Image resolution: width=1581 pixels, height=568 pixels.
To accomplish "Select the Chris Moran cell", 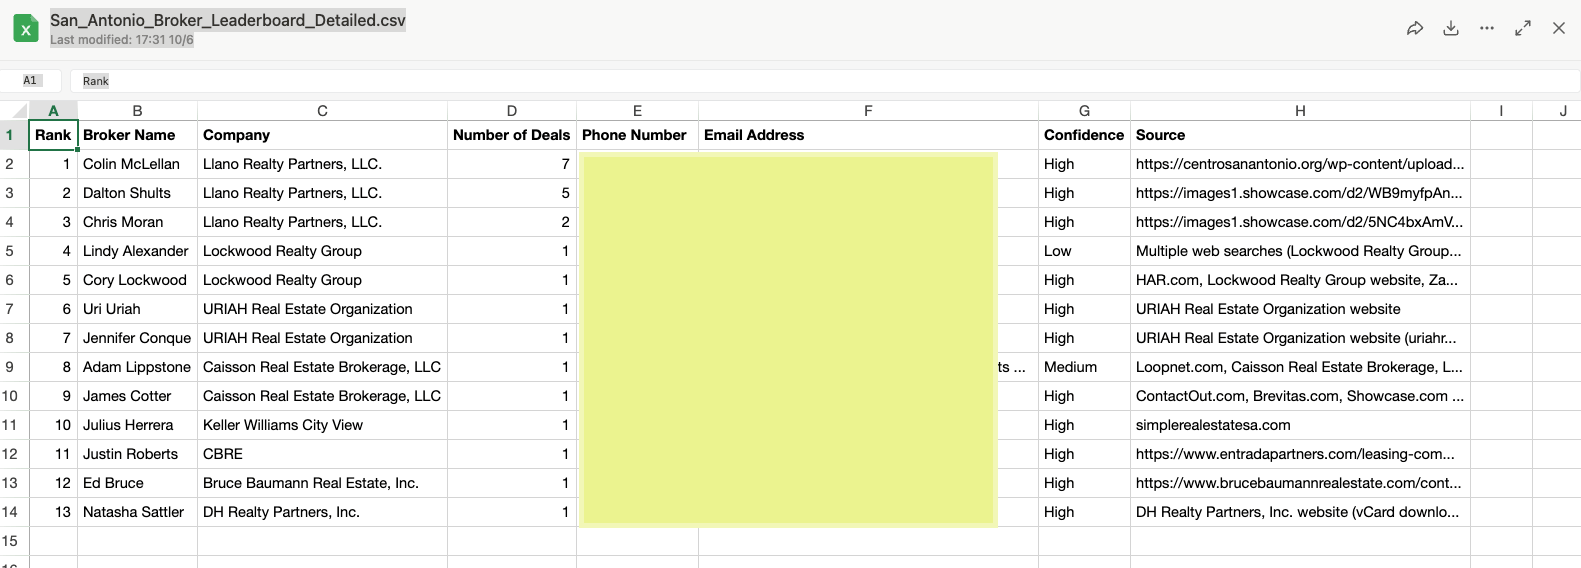I will pyautogui.click(x=137, y=222).
